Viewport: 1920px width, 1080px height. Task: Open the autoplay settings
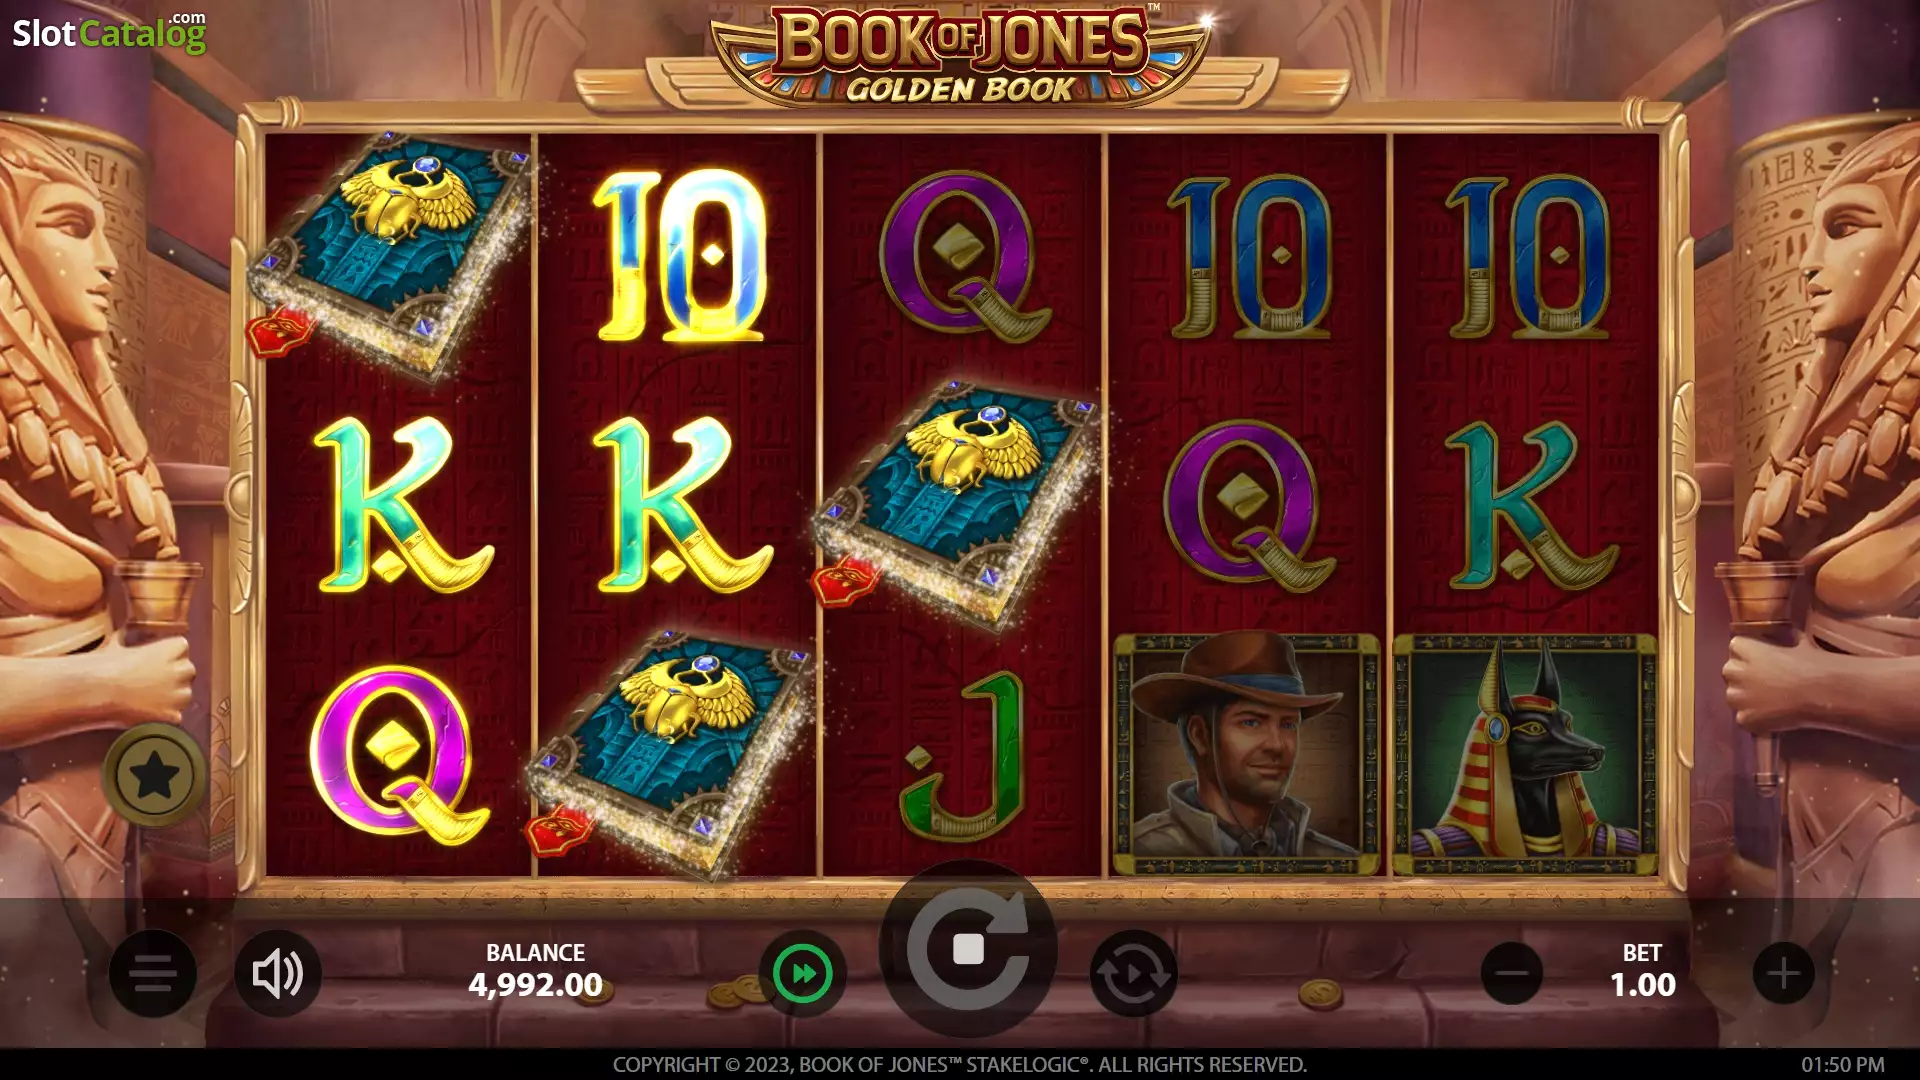pos(1134,973)
